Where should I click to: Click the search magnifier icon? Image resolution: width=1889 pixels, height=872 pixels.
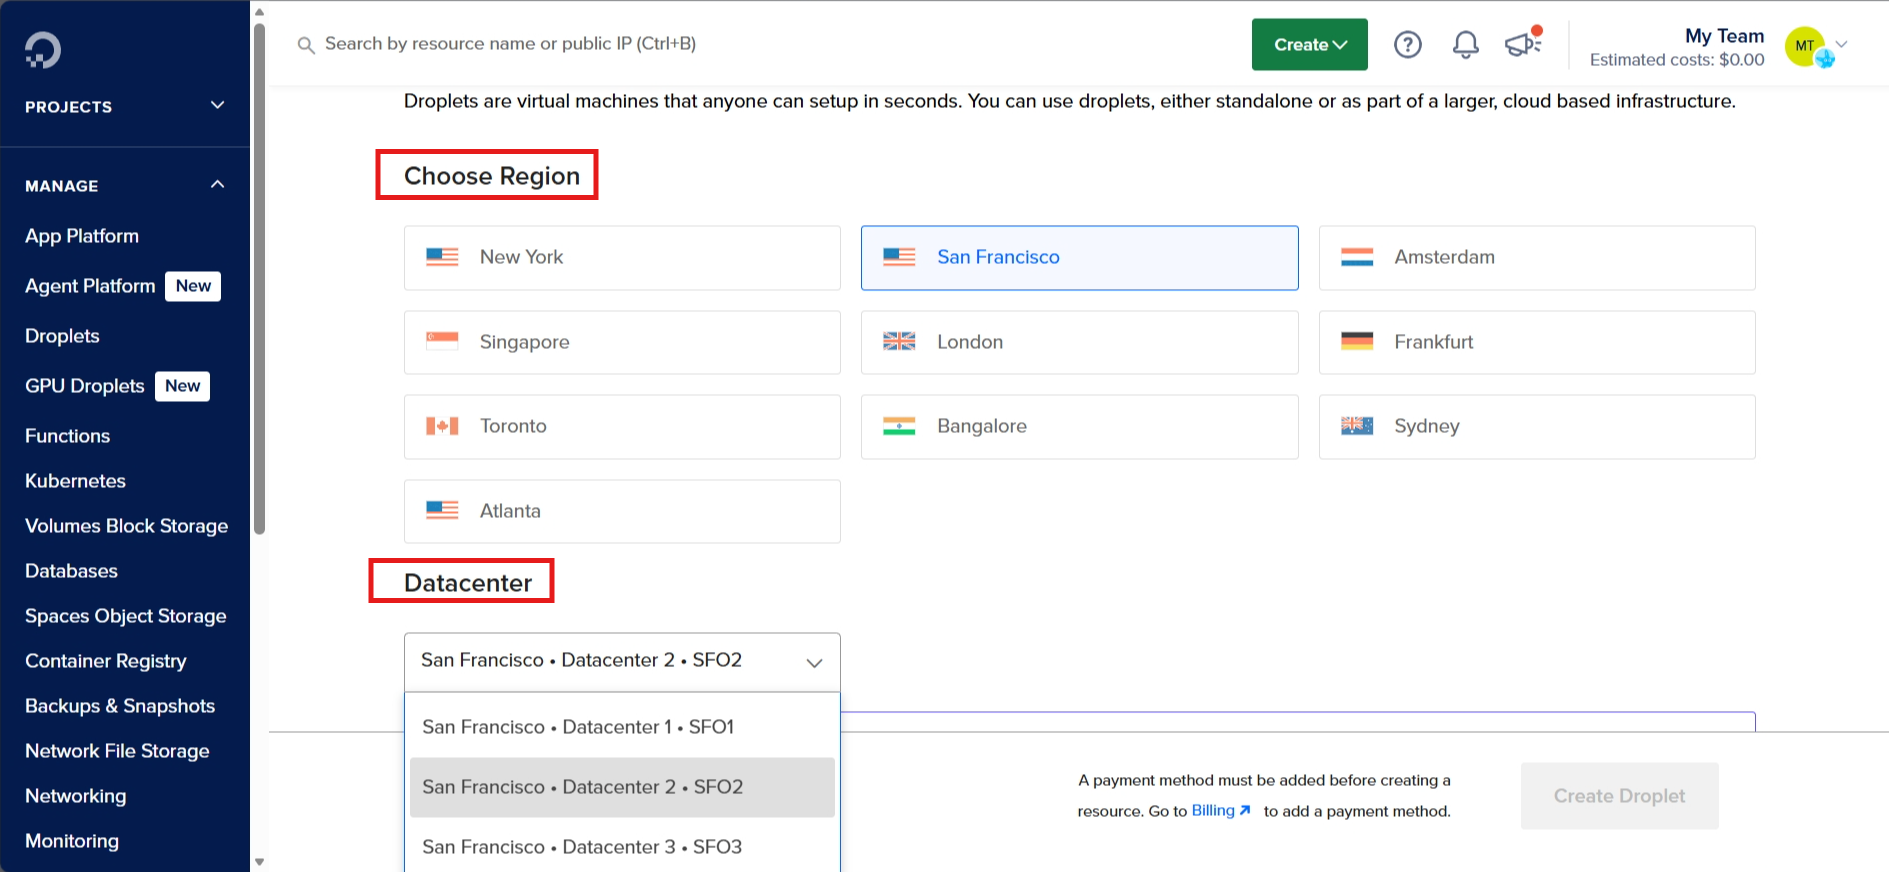[306, 45]
